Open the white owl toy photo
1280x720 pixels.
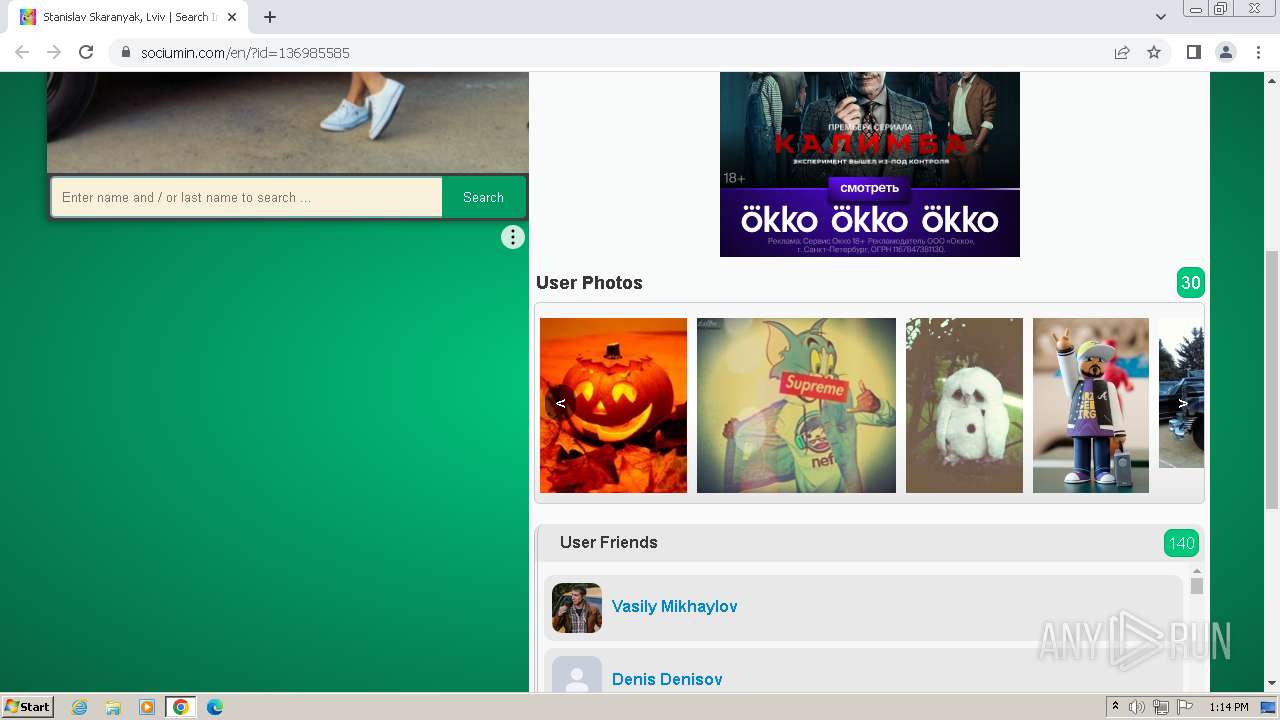click(964, 405)
